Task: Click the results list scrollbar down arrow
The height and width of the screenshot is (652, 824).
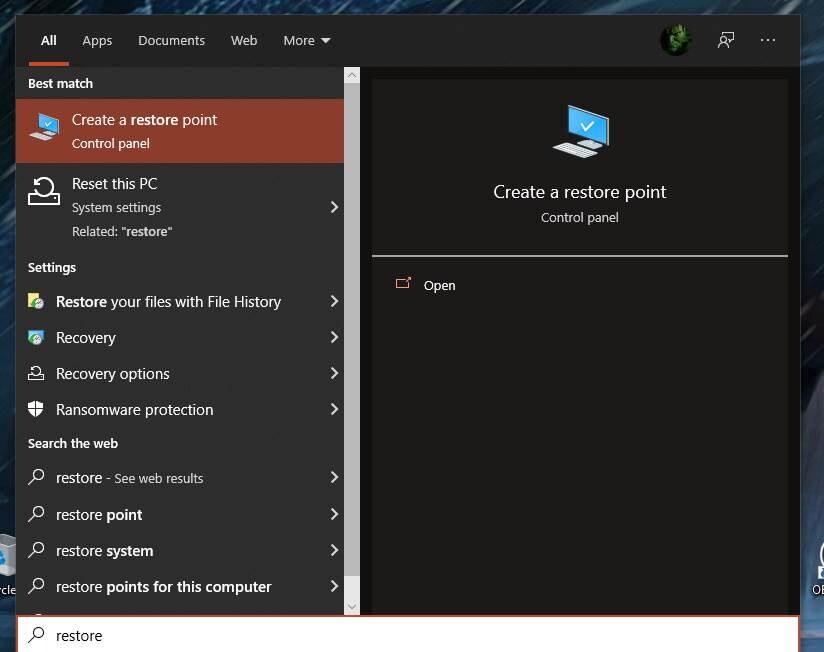Action: (x=351, y=606)
